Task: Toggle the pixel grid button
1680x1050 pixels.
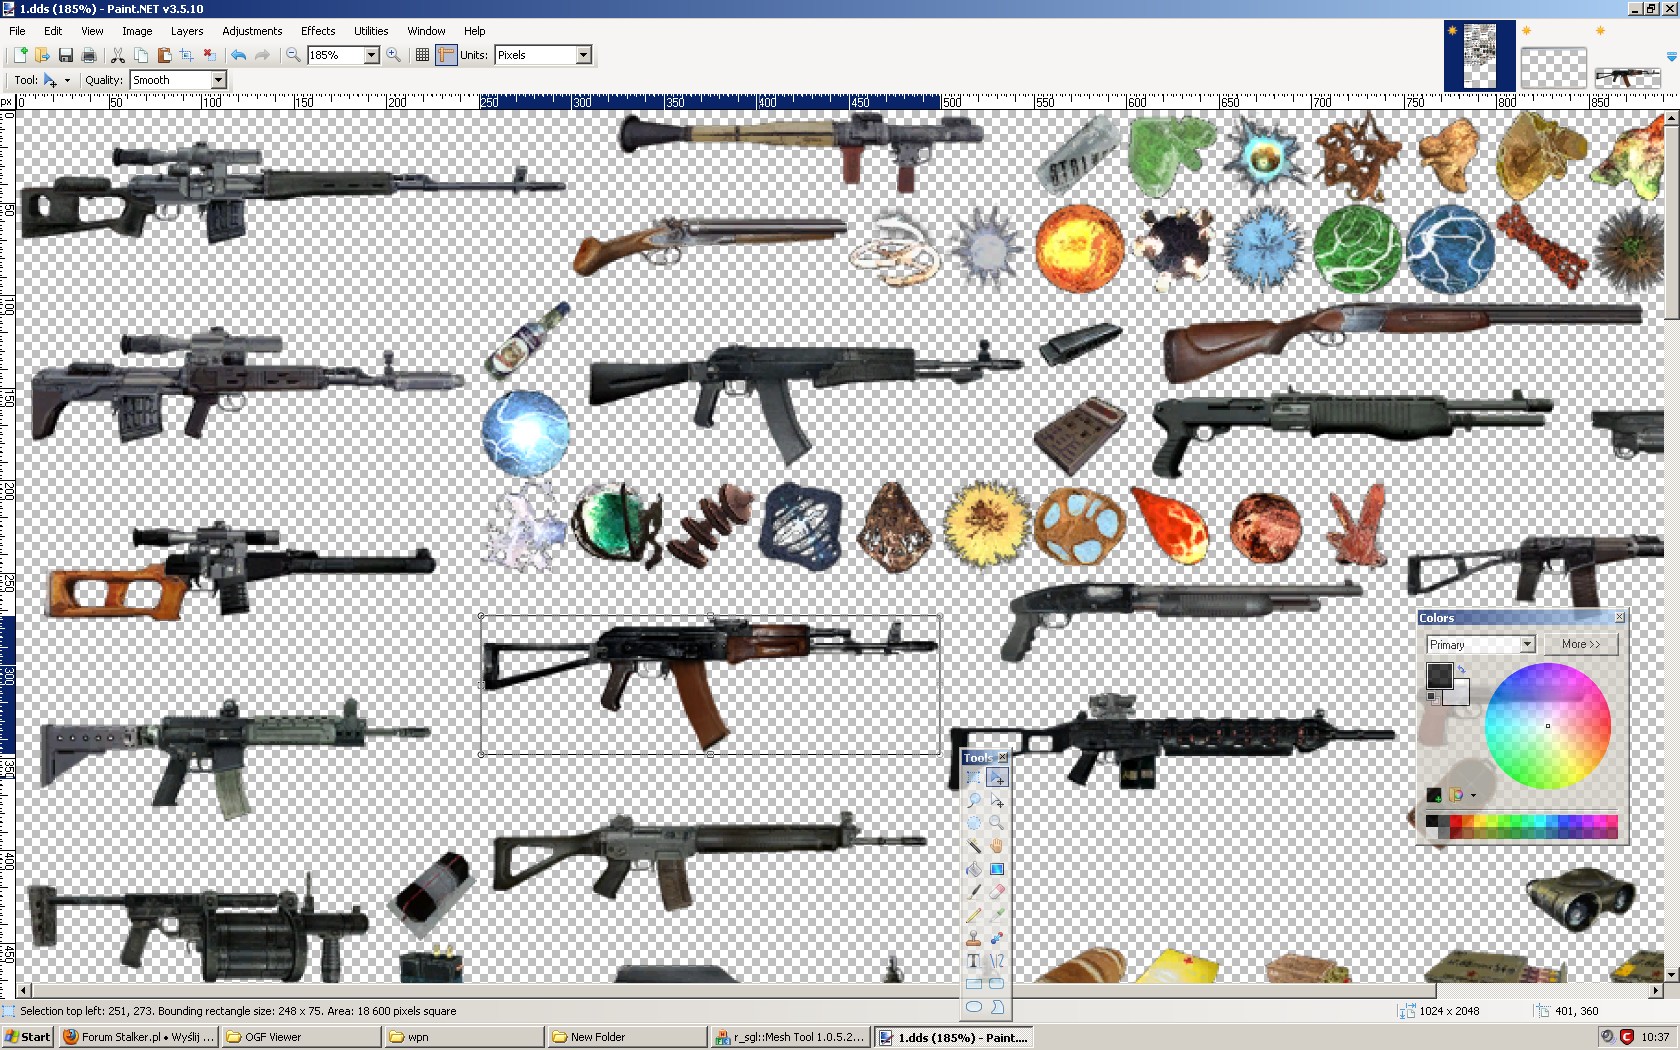Action: coord(422,55)
